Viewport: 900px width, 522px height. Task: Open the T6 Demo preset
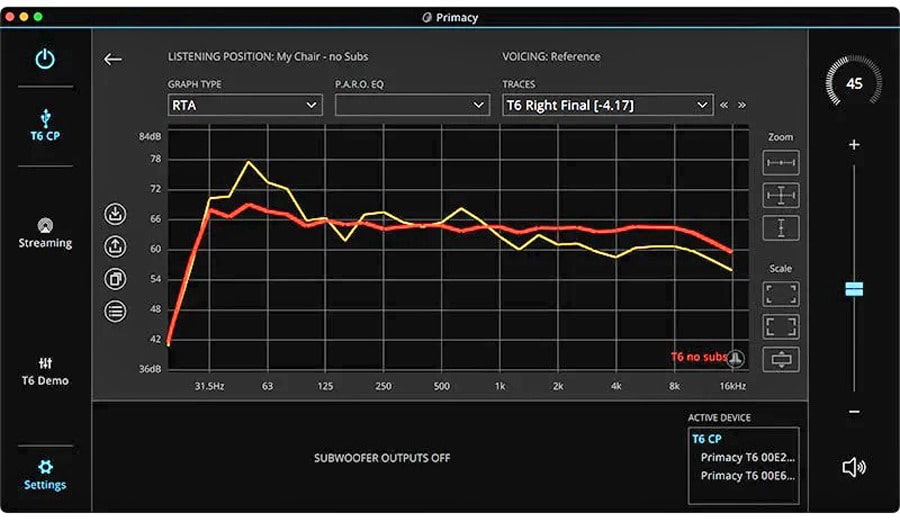click(45, 372)
